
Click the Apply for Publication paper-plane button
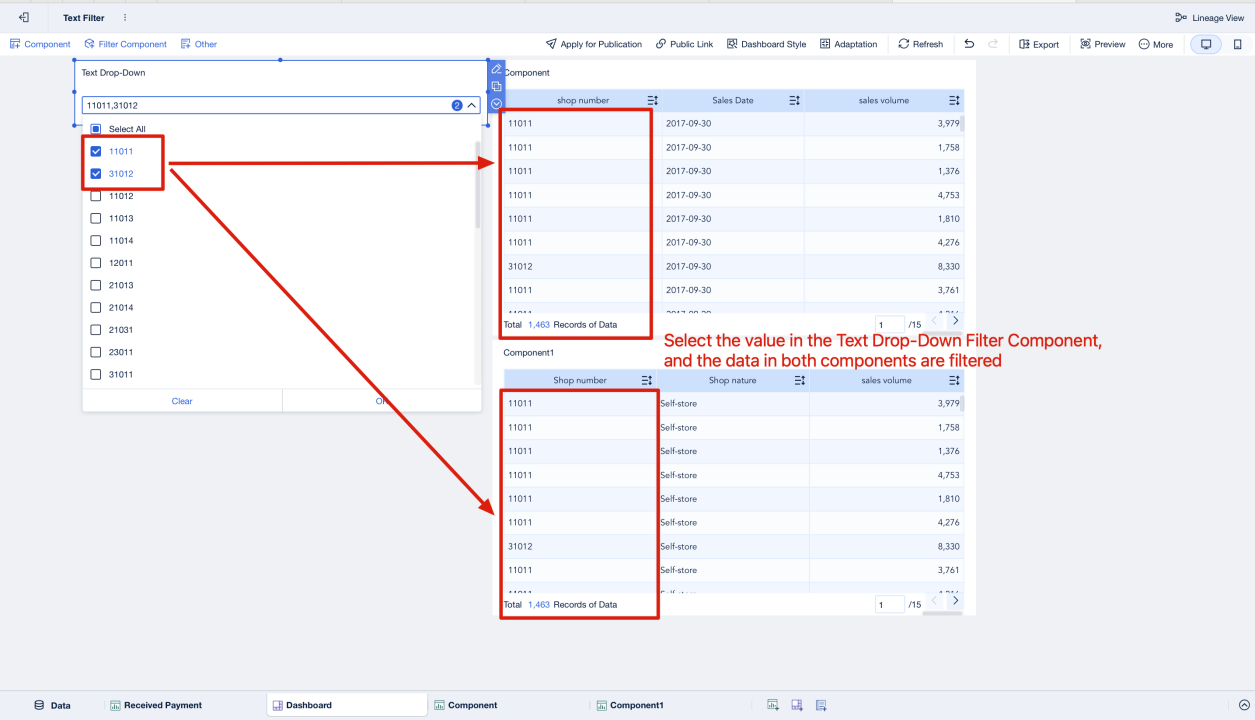(x=594, y=44)
